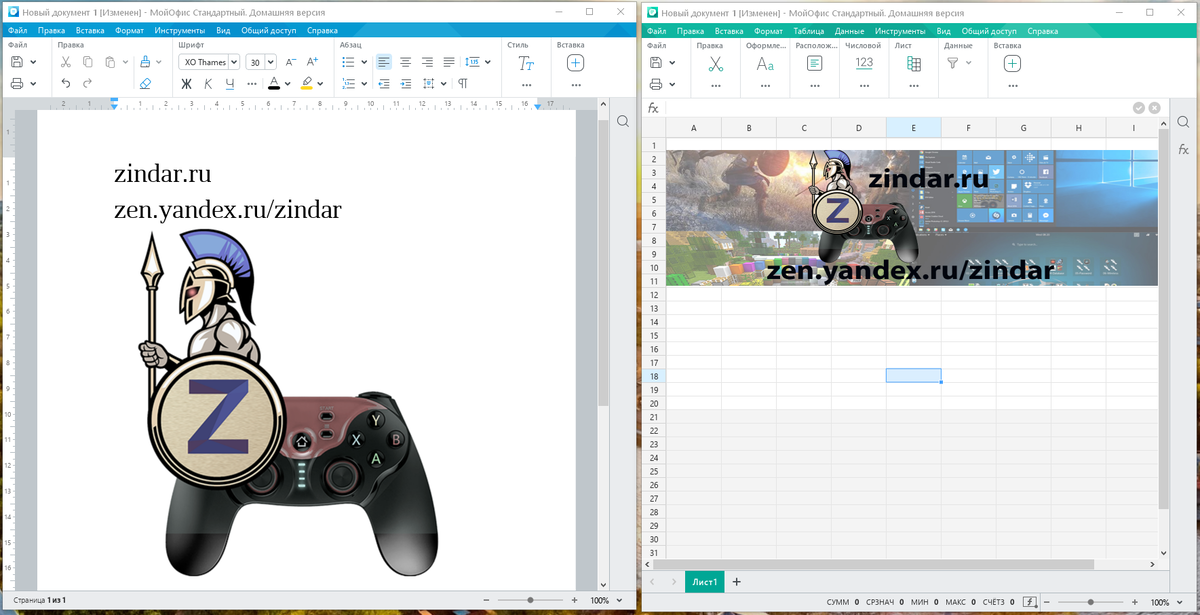The image size is (1200, 615).
Task: Expand line spacing dropdown arrow
Action: click(x=488, y=62)
